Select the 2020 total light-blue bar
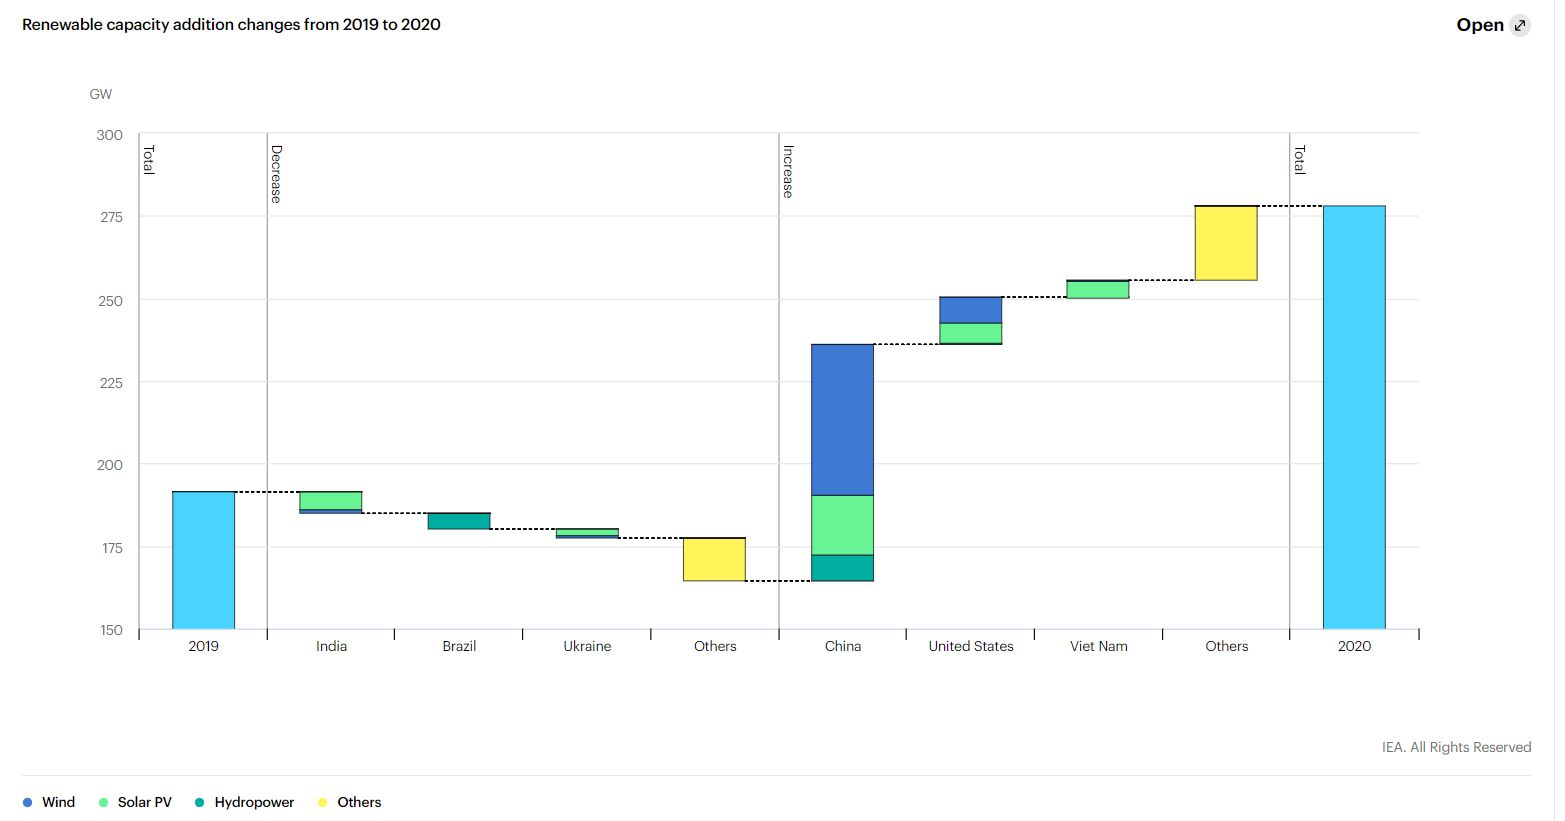 coord(1354,417)
